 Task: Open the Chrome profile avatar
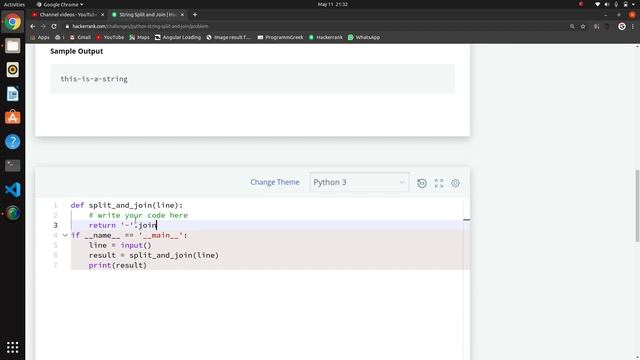[x=622, y=26]
